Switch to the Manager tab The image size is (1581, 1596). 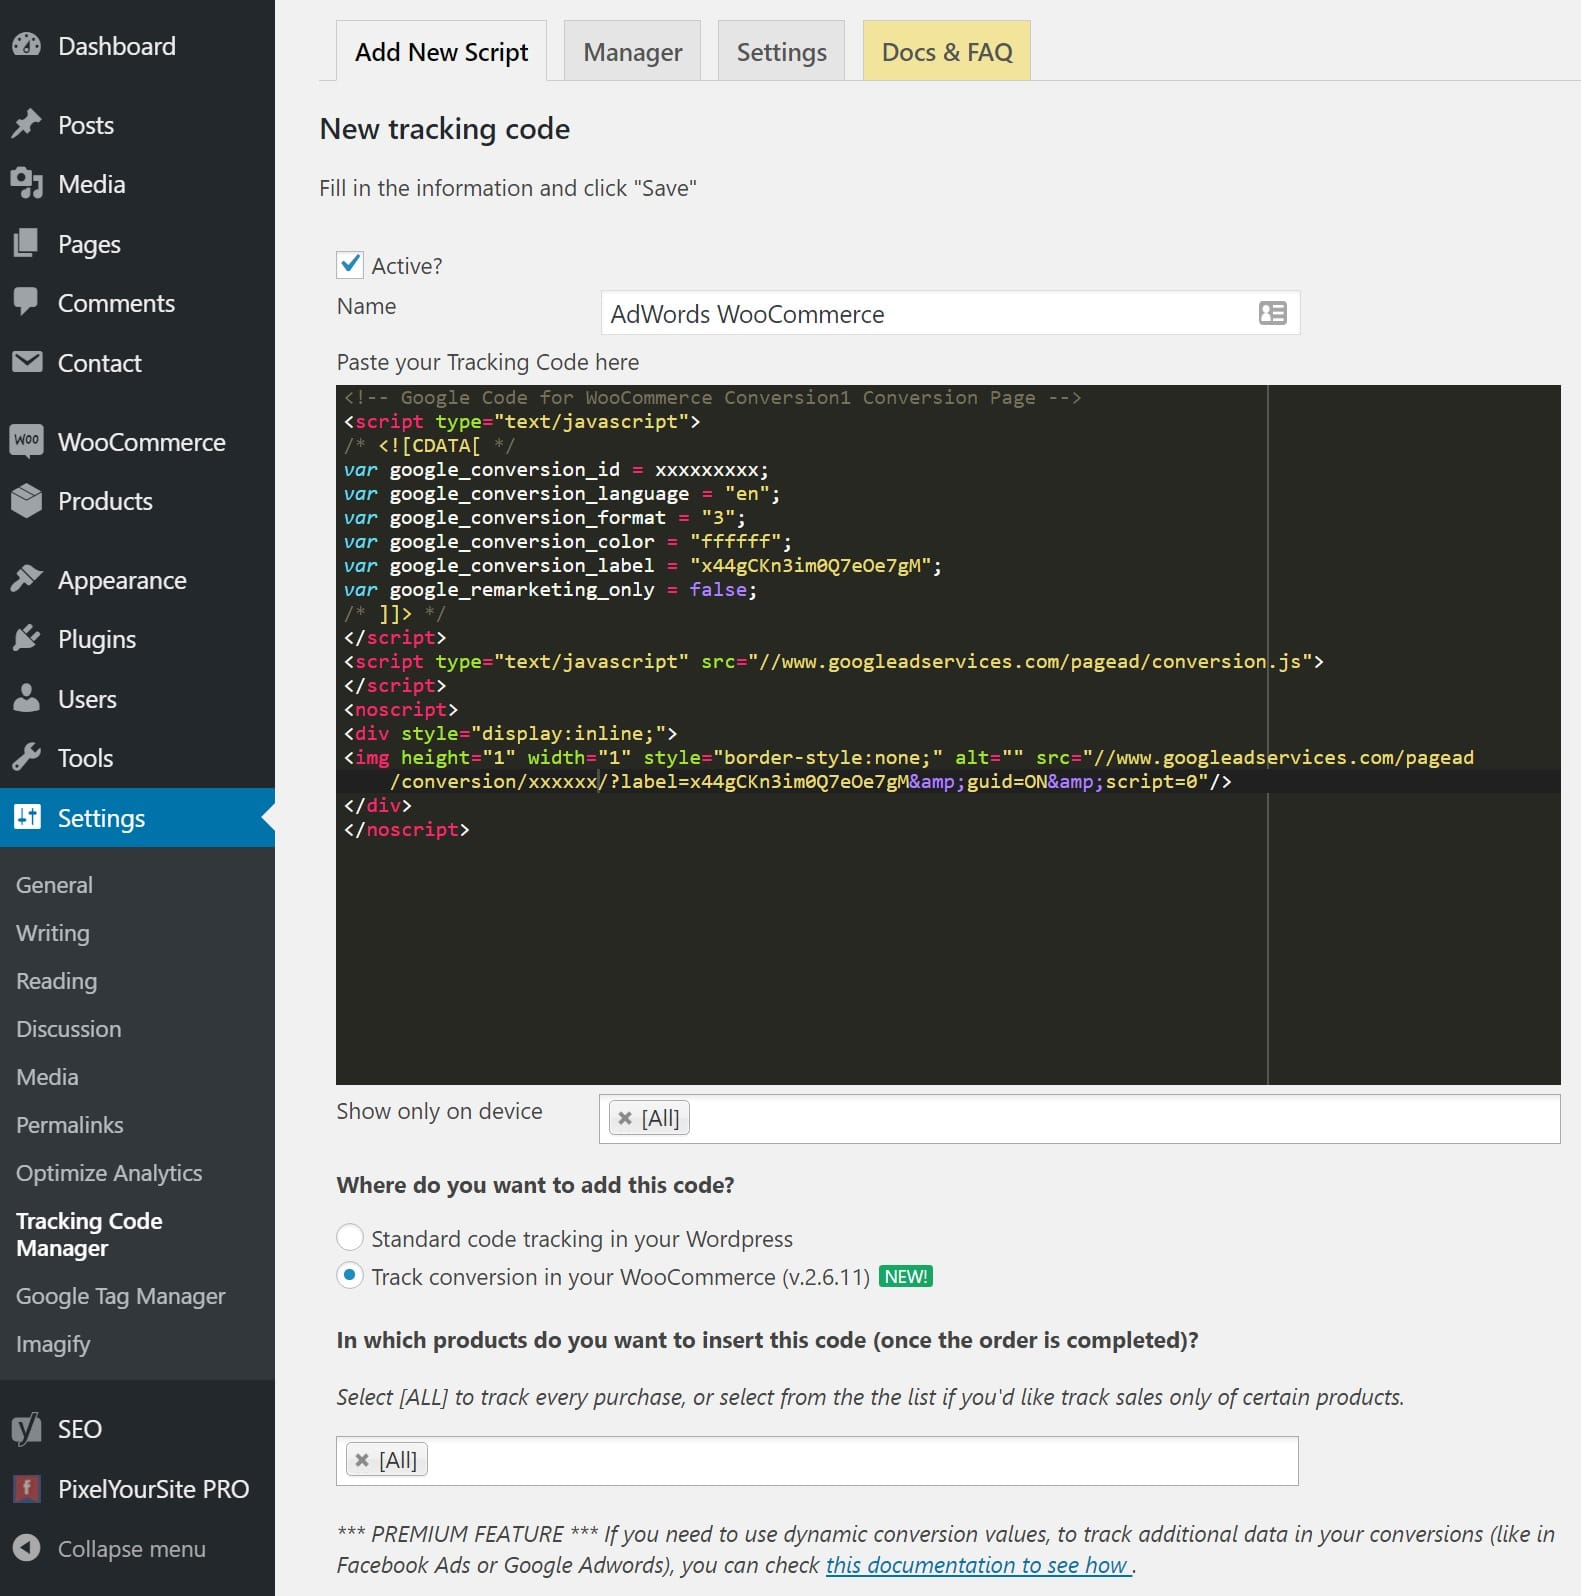pyautogui.click(x=632, y=52)
